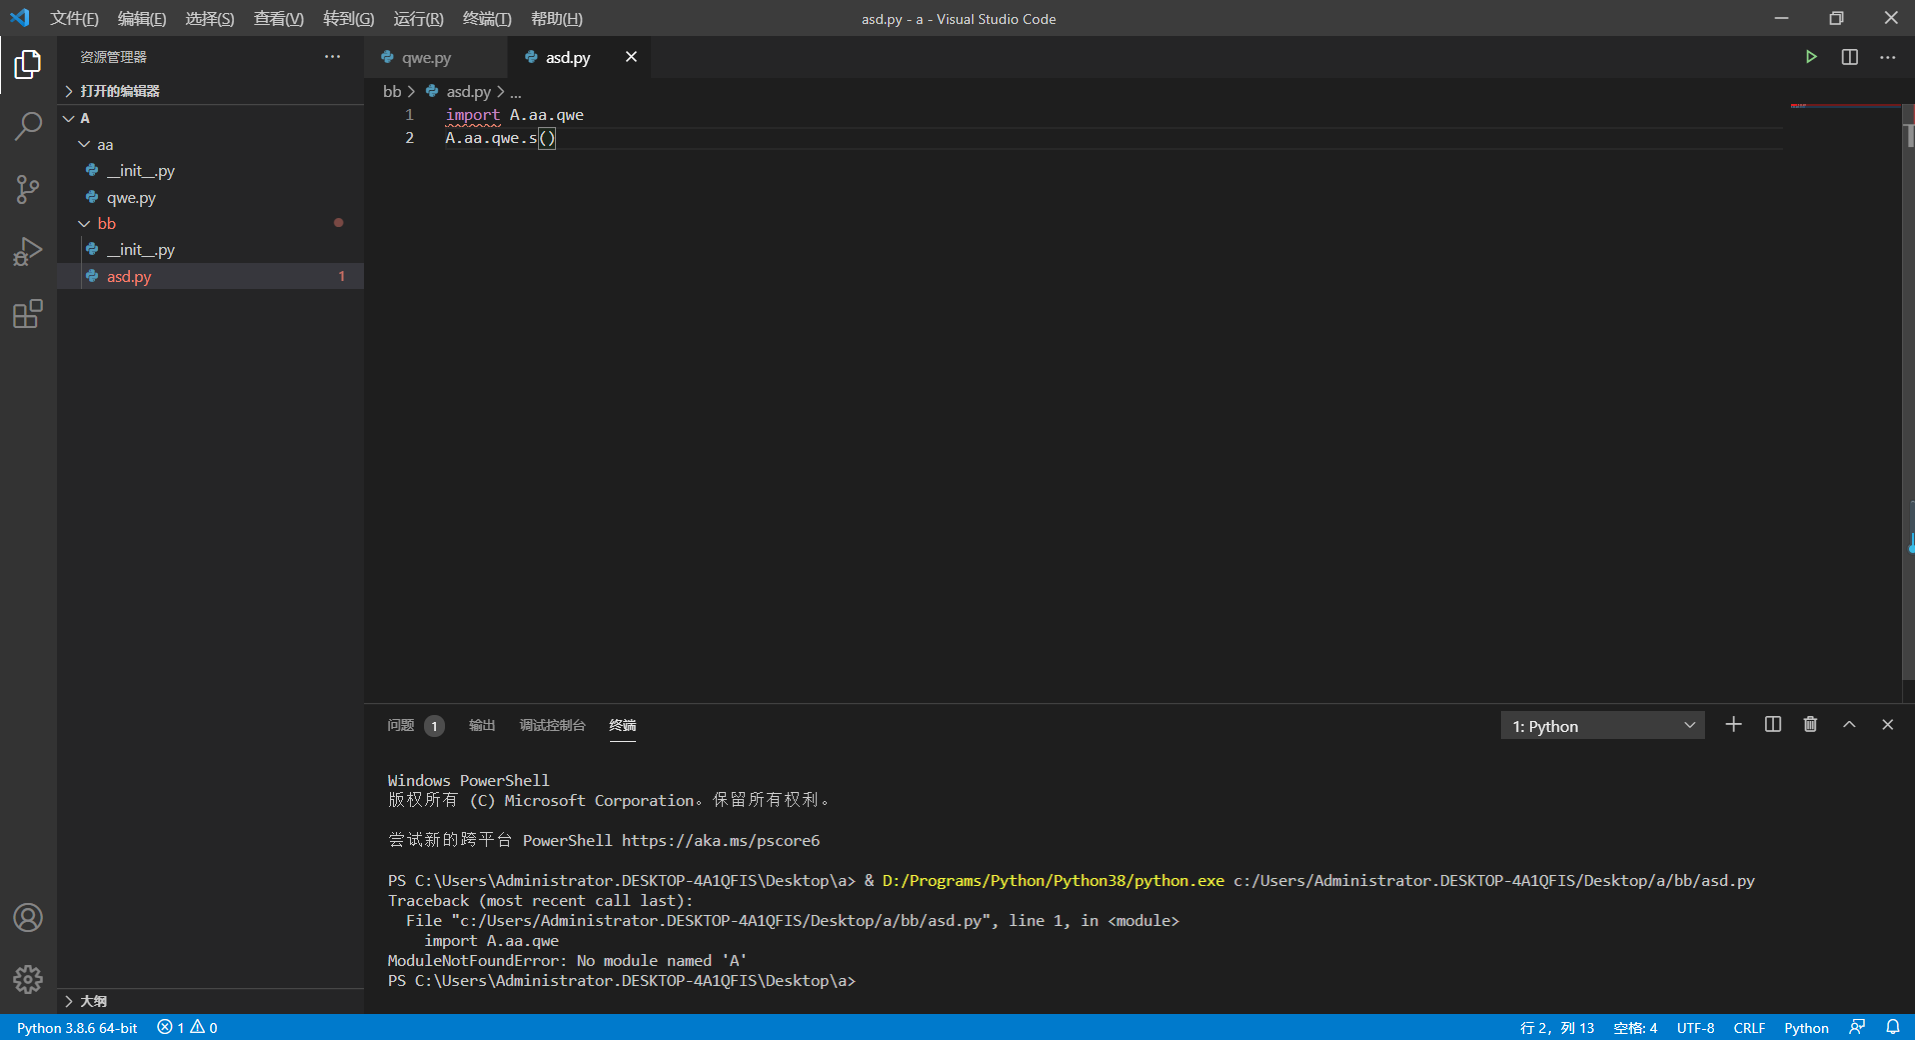Open the Accounts menu icon
This screenshot has width=1915, height=1040.
pyautogui.click(x=28, y=917)
